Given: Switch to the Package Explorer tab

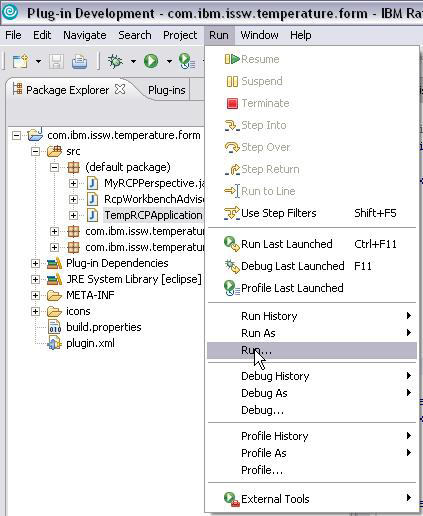Looking at the screenshot, I should click(x=68, y=90).
